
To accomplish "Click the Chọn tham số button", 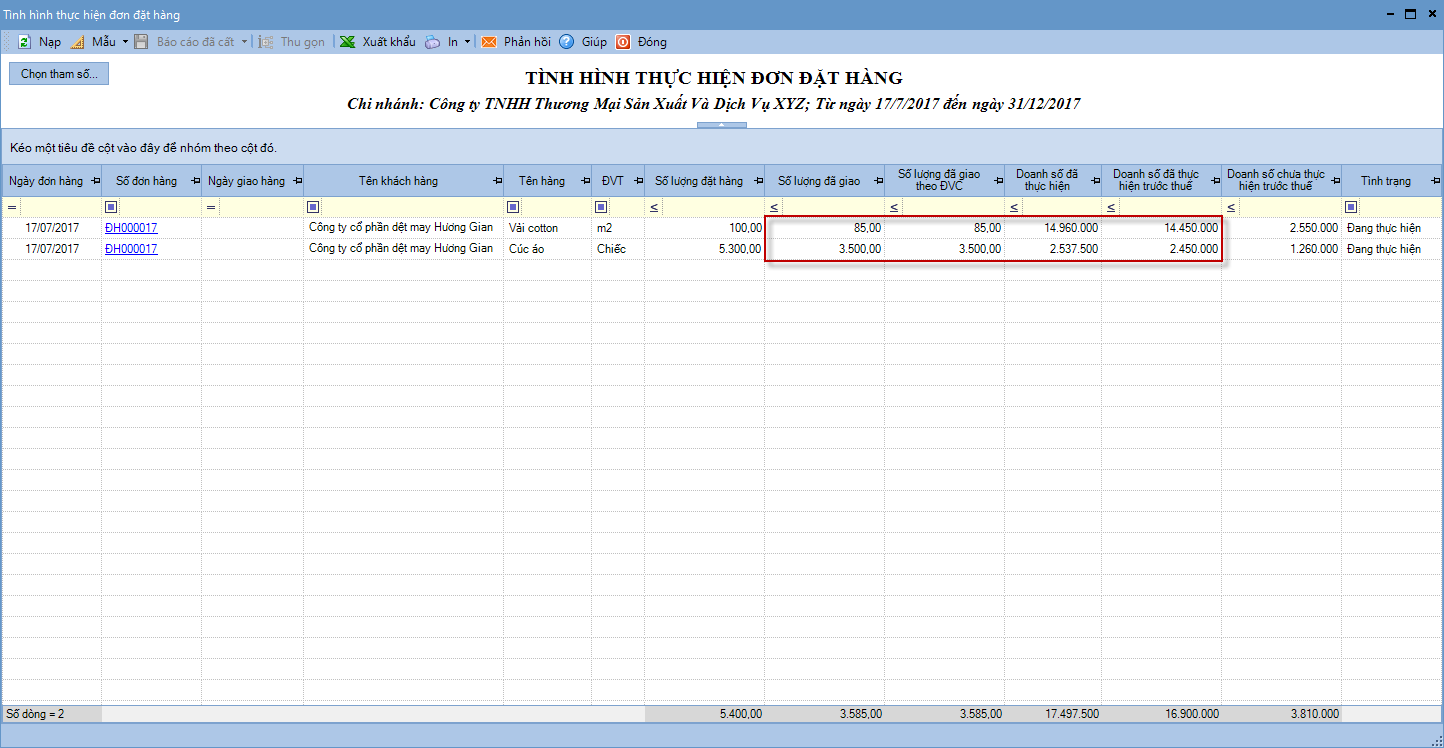I will 59,74.
